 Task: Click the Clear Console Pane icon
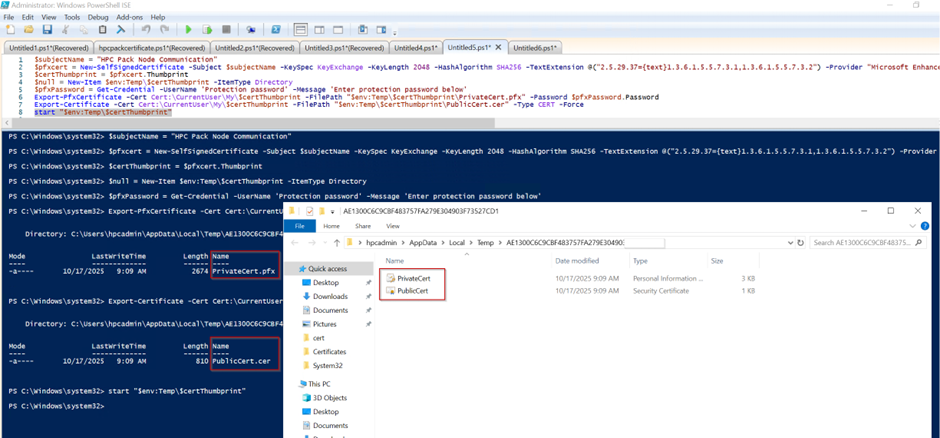tap(121, 30)
